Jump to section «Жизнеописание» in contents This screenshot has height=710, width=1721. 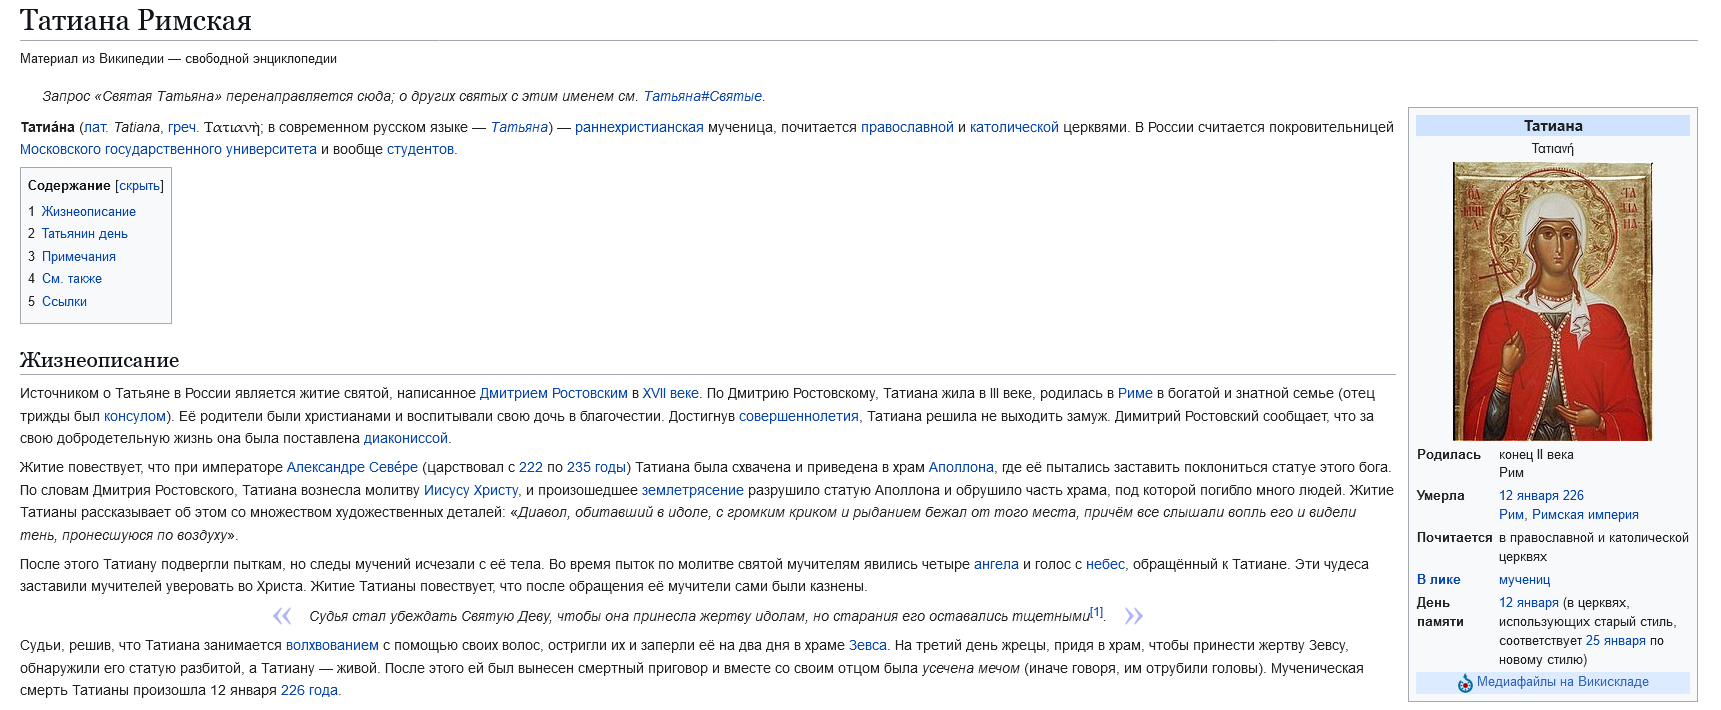(x=88, y=212)
